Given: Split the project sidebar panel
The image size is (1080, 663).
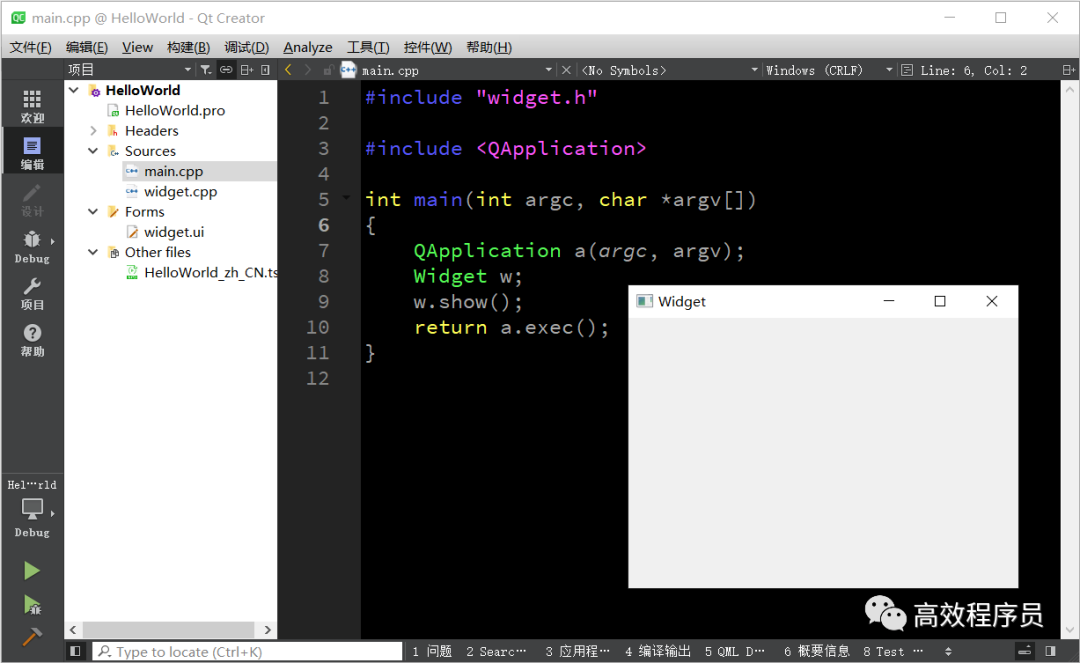Looking at the screenshot, I should point(247,70).
